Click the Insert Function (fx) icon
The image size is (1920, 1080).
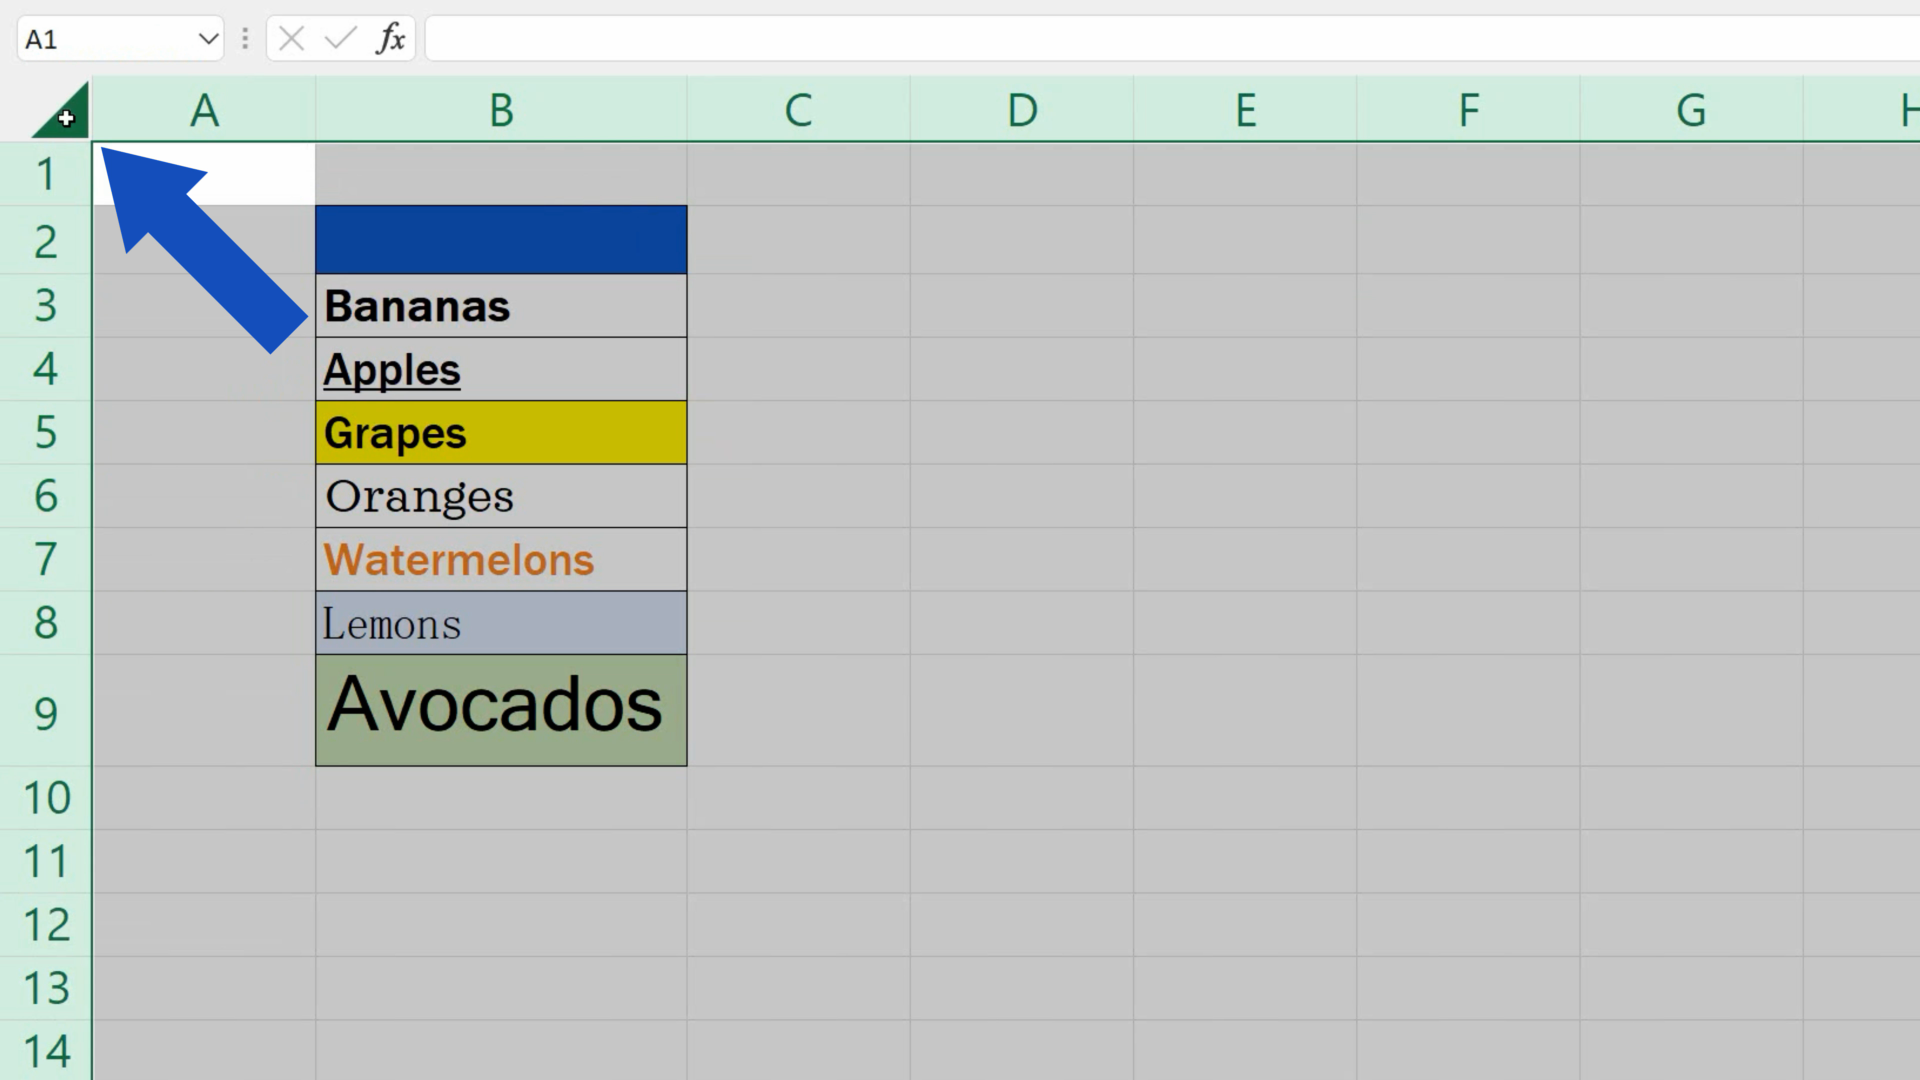[391, 38]
